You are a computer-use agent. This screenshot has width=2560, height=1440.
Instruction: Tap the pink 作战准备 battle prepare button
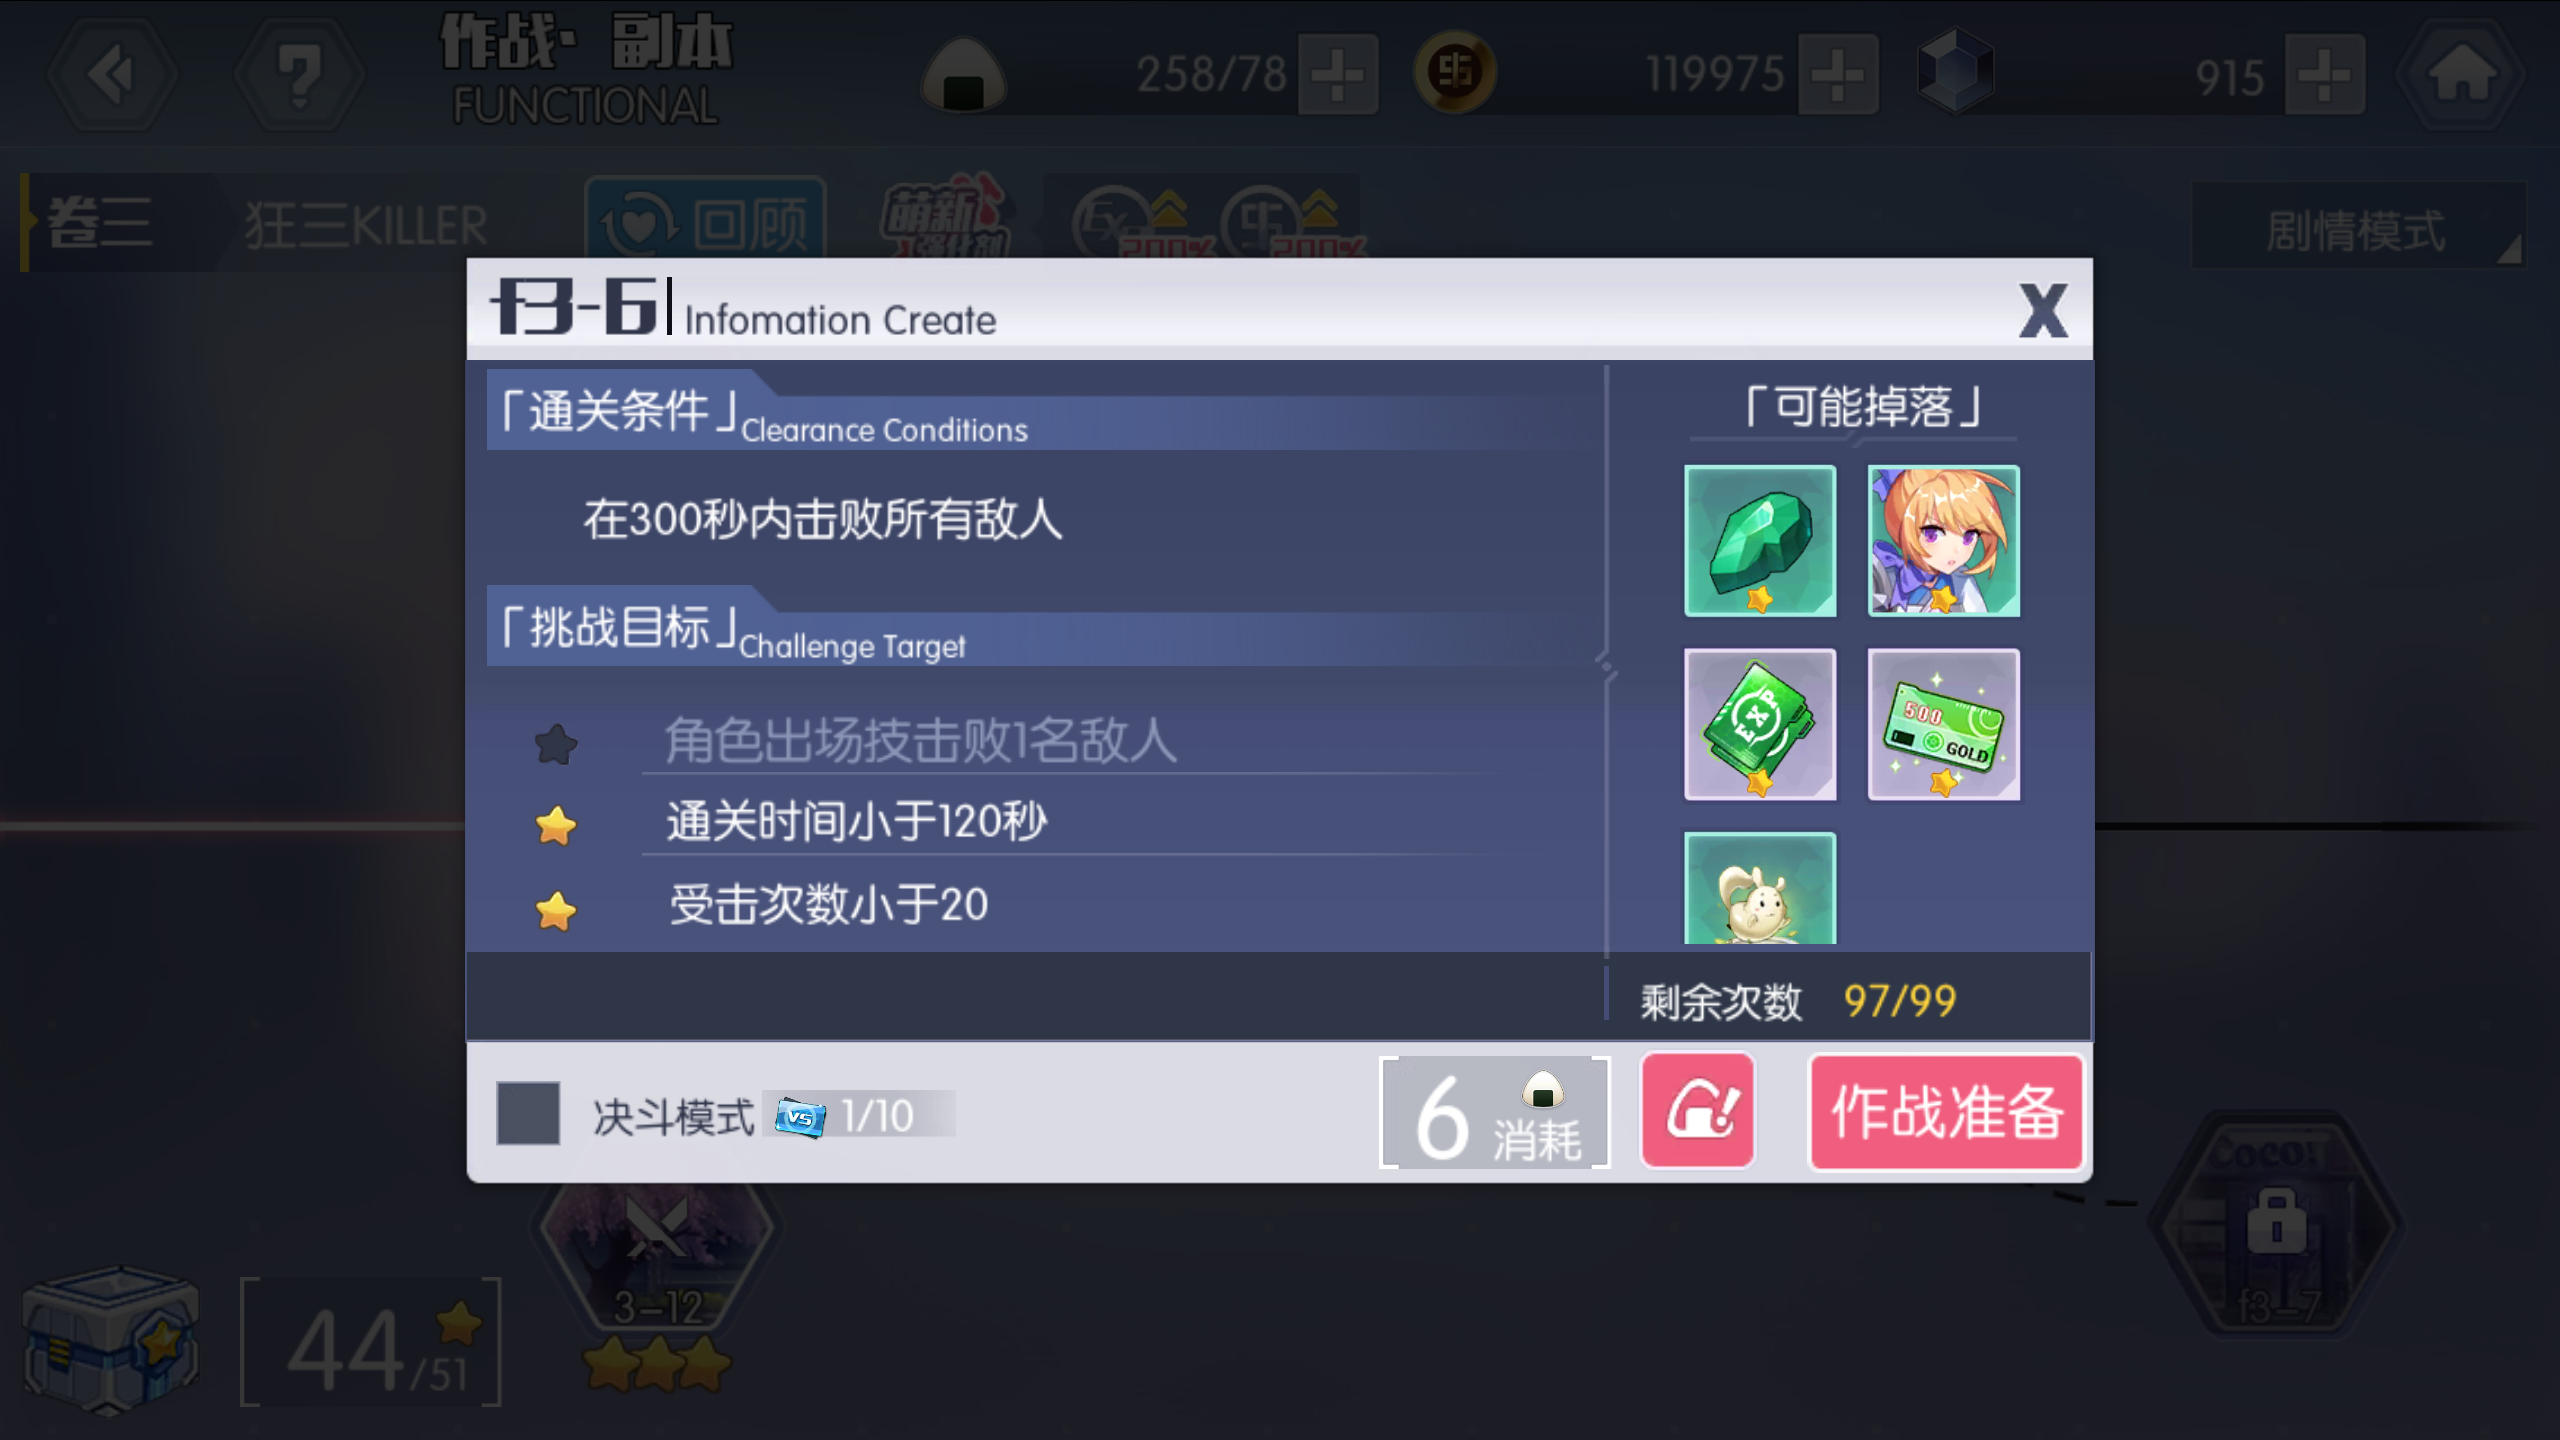(1946, 1112)
